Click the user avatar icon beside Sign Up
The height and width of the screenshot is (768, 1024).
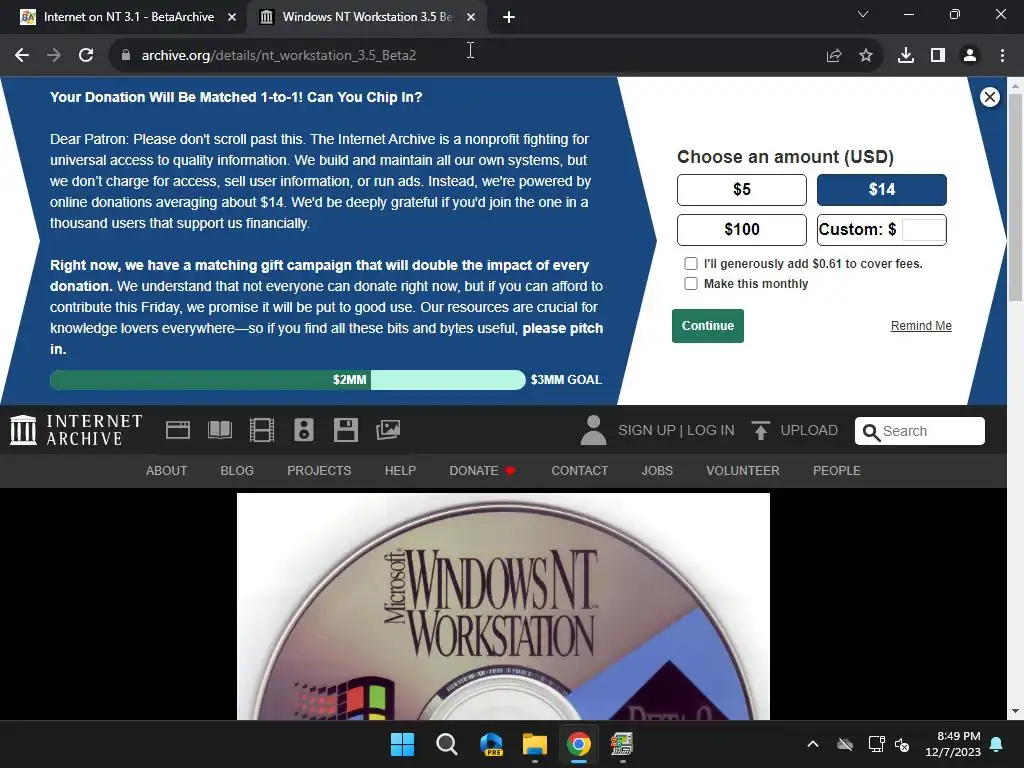[x=594, y=430]
